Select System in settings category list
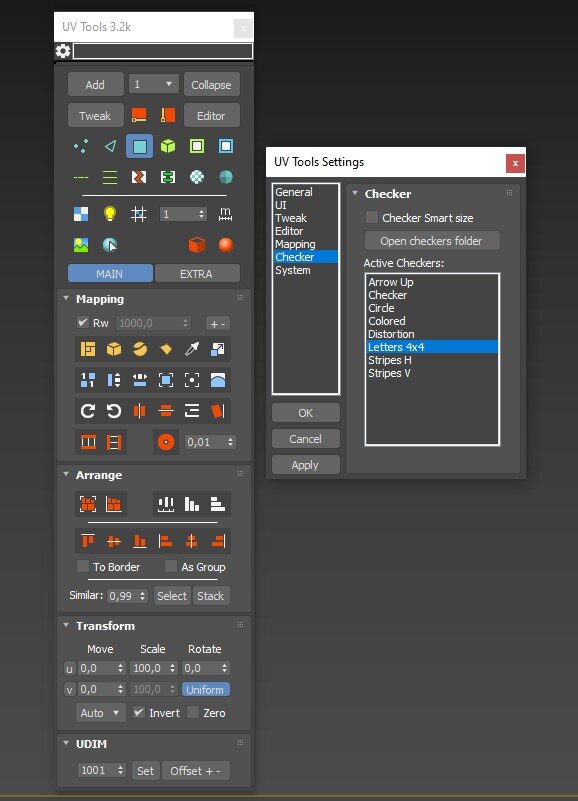 tap(305, 270)
